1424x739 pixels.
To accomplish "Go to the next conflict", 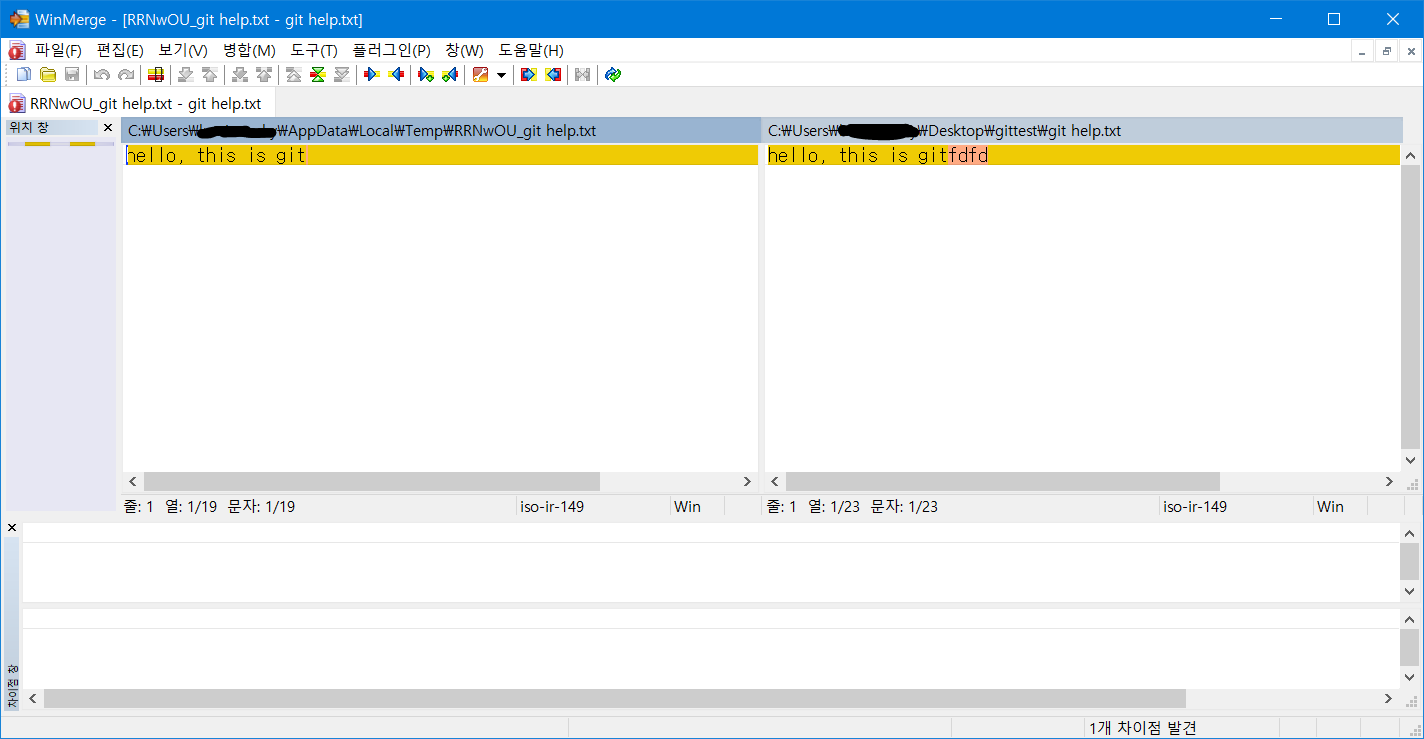I will [240, 75].
